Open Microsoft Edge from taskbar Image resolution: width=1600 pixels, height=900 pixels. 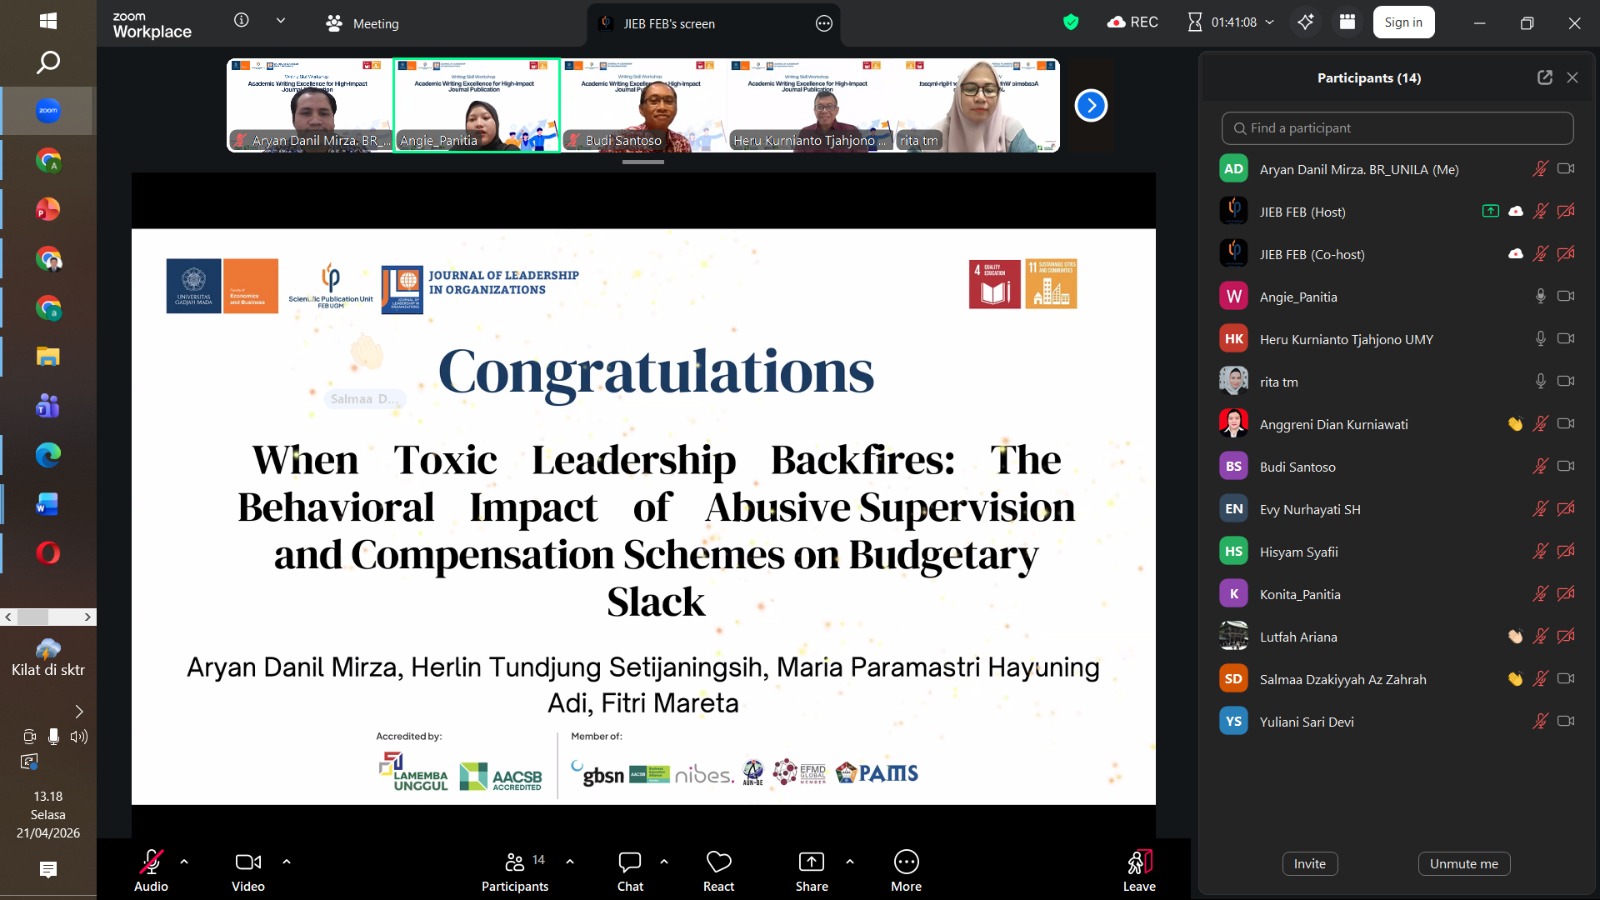[48, 455]
